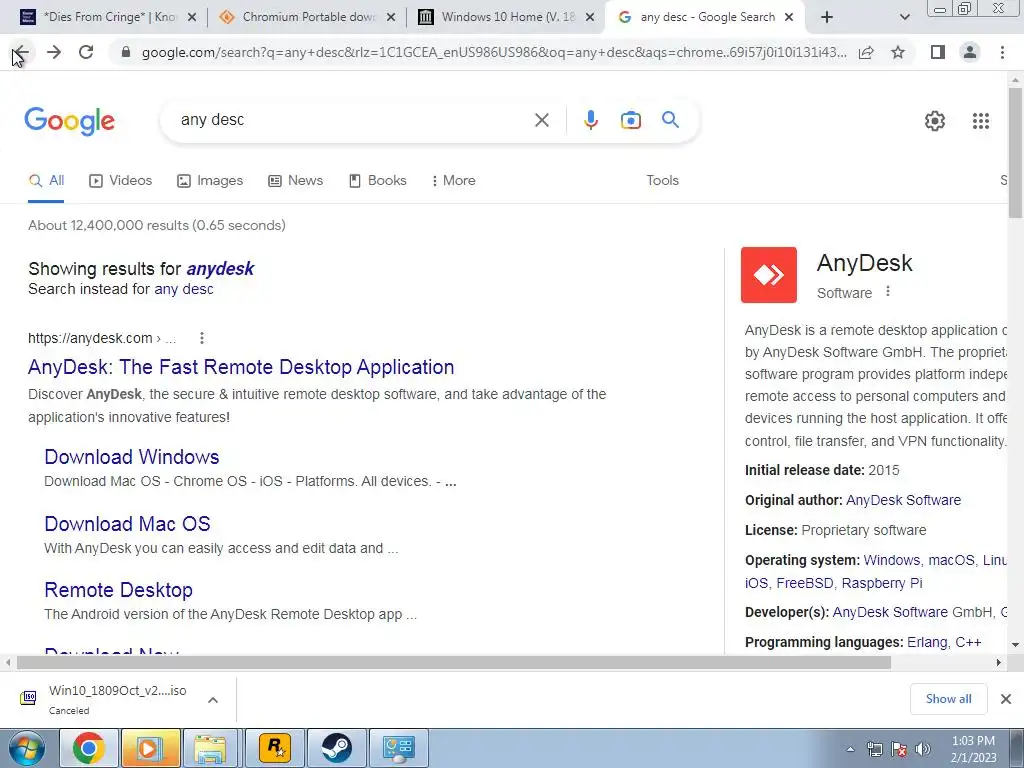Click the Windows operating system link
The width and height of the screenshot is (1024, 768).
(x=891, y=560)
